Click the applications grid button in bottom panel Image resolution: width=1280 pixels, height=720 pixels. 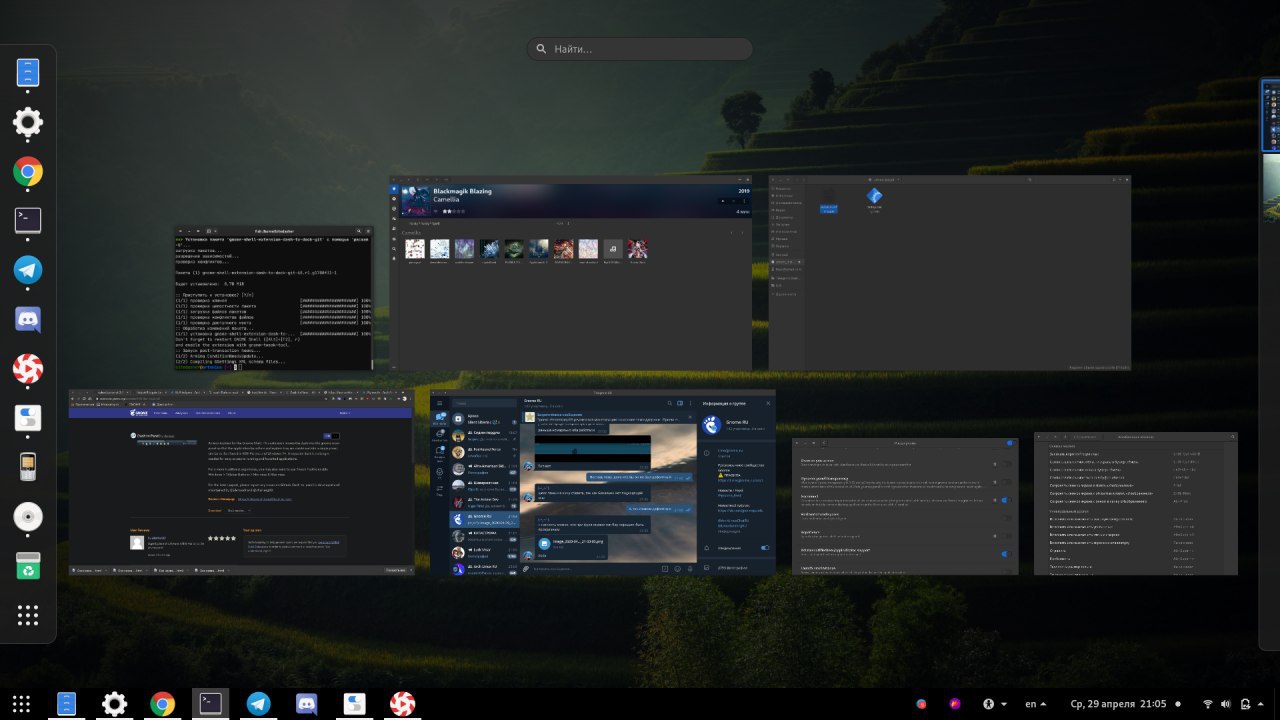click(21, 703)
